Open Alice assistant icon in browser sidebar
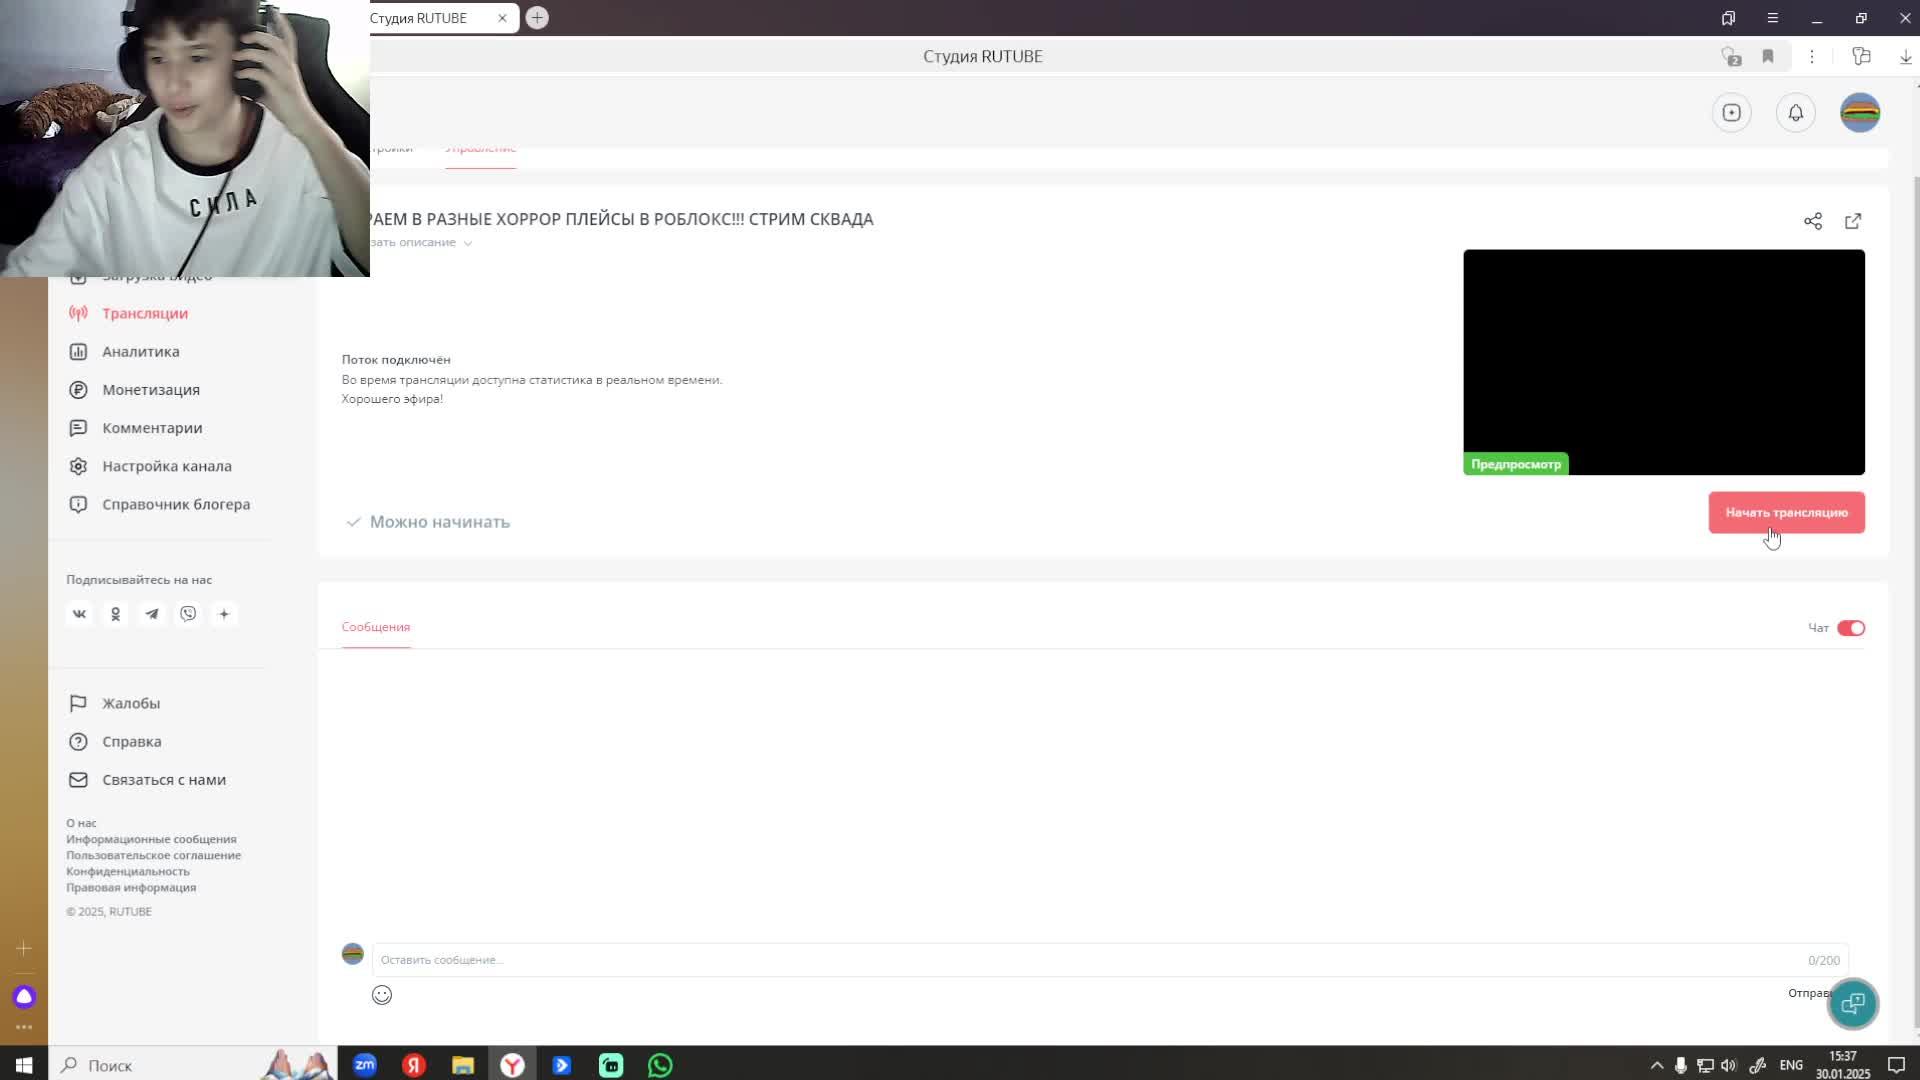The height and width of the screenshot is (1080, 1920). [24, 997]
